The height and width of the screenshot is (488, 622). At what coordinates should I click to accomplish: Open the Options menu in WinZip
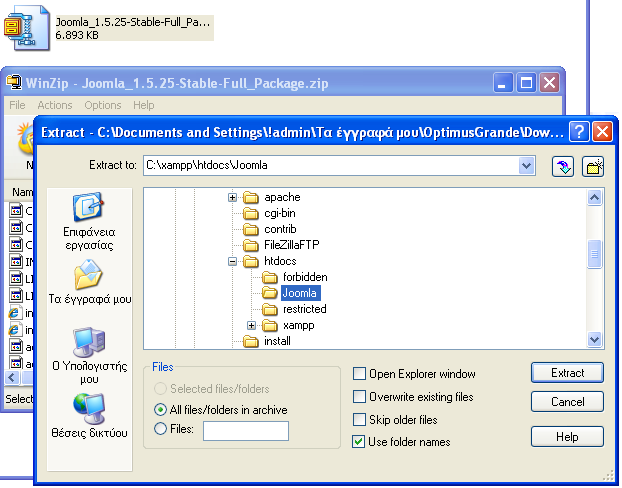(103, 105)
